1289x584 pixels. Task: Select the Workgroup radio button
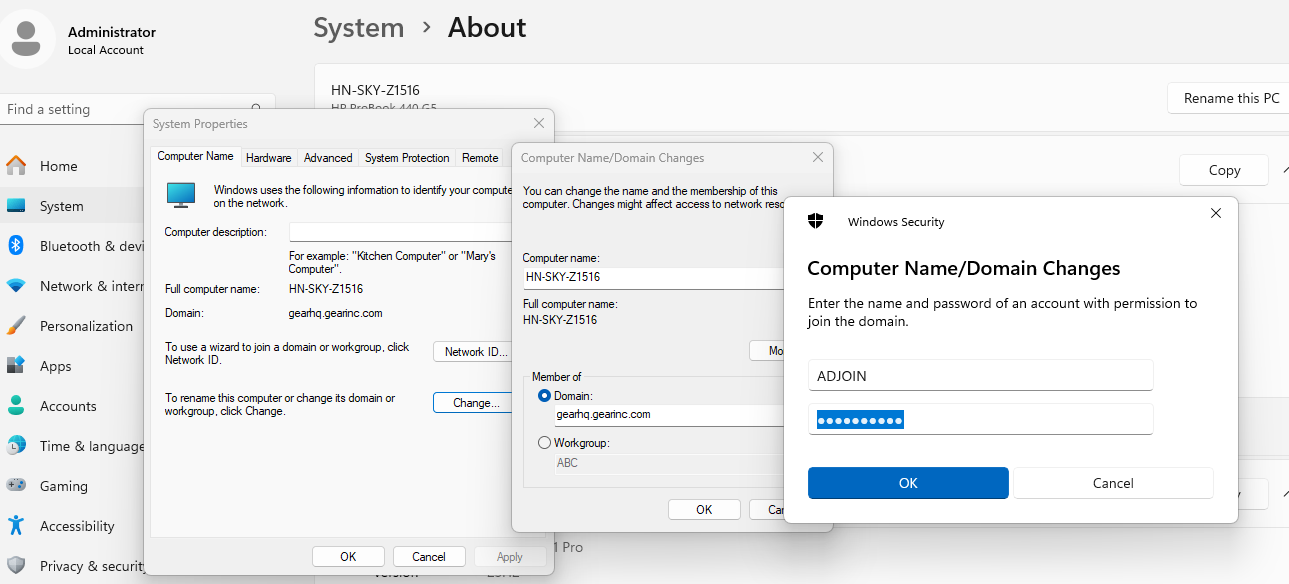544,442
